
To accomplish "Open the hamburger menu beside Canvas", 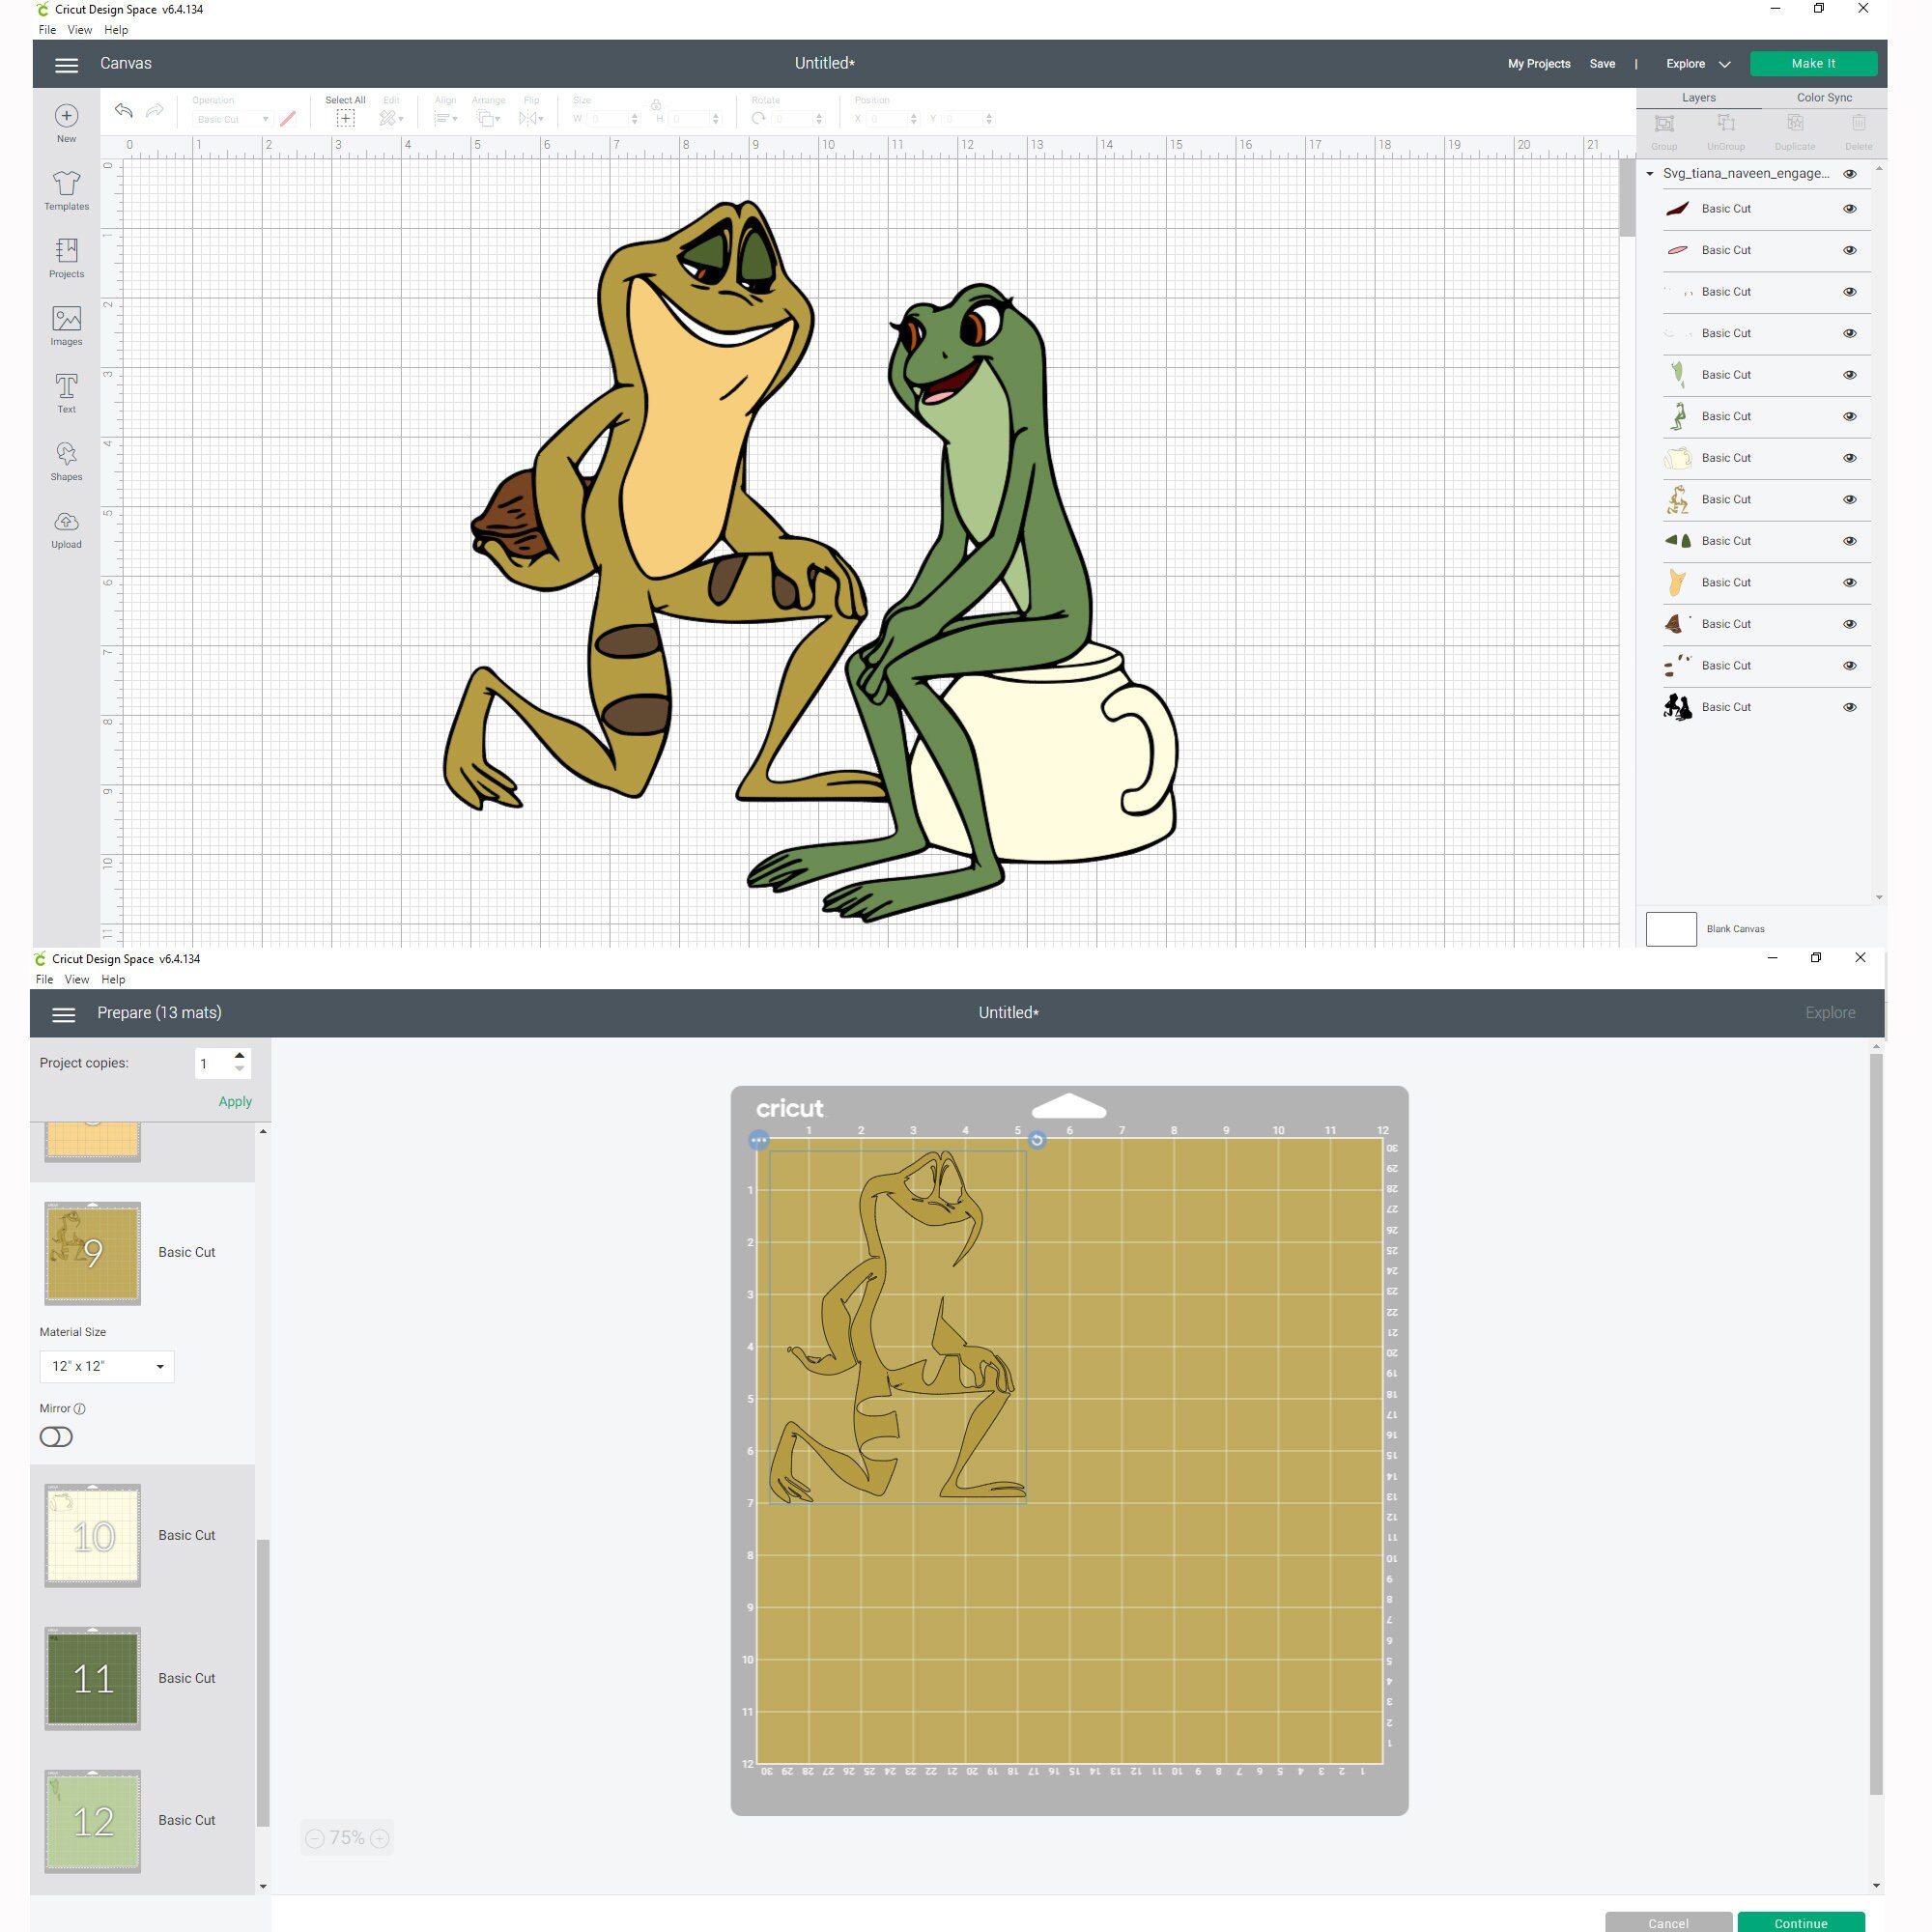I will click(x=66, y=64).
